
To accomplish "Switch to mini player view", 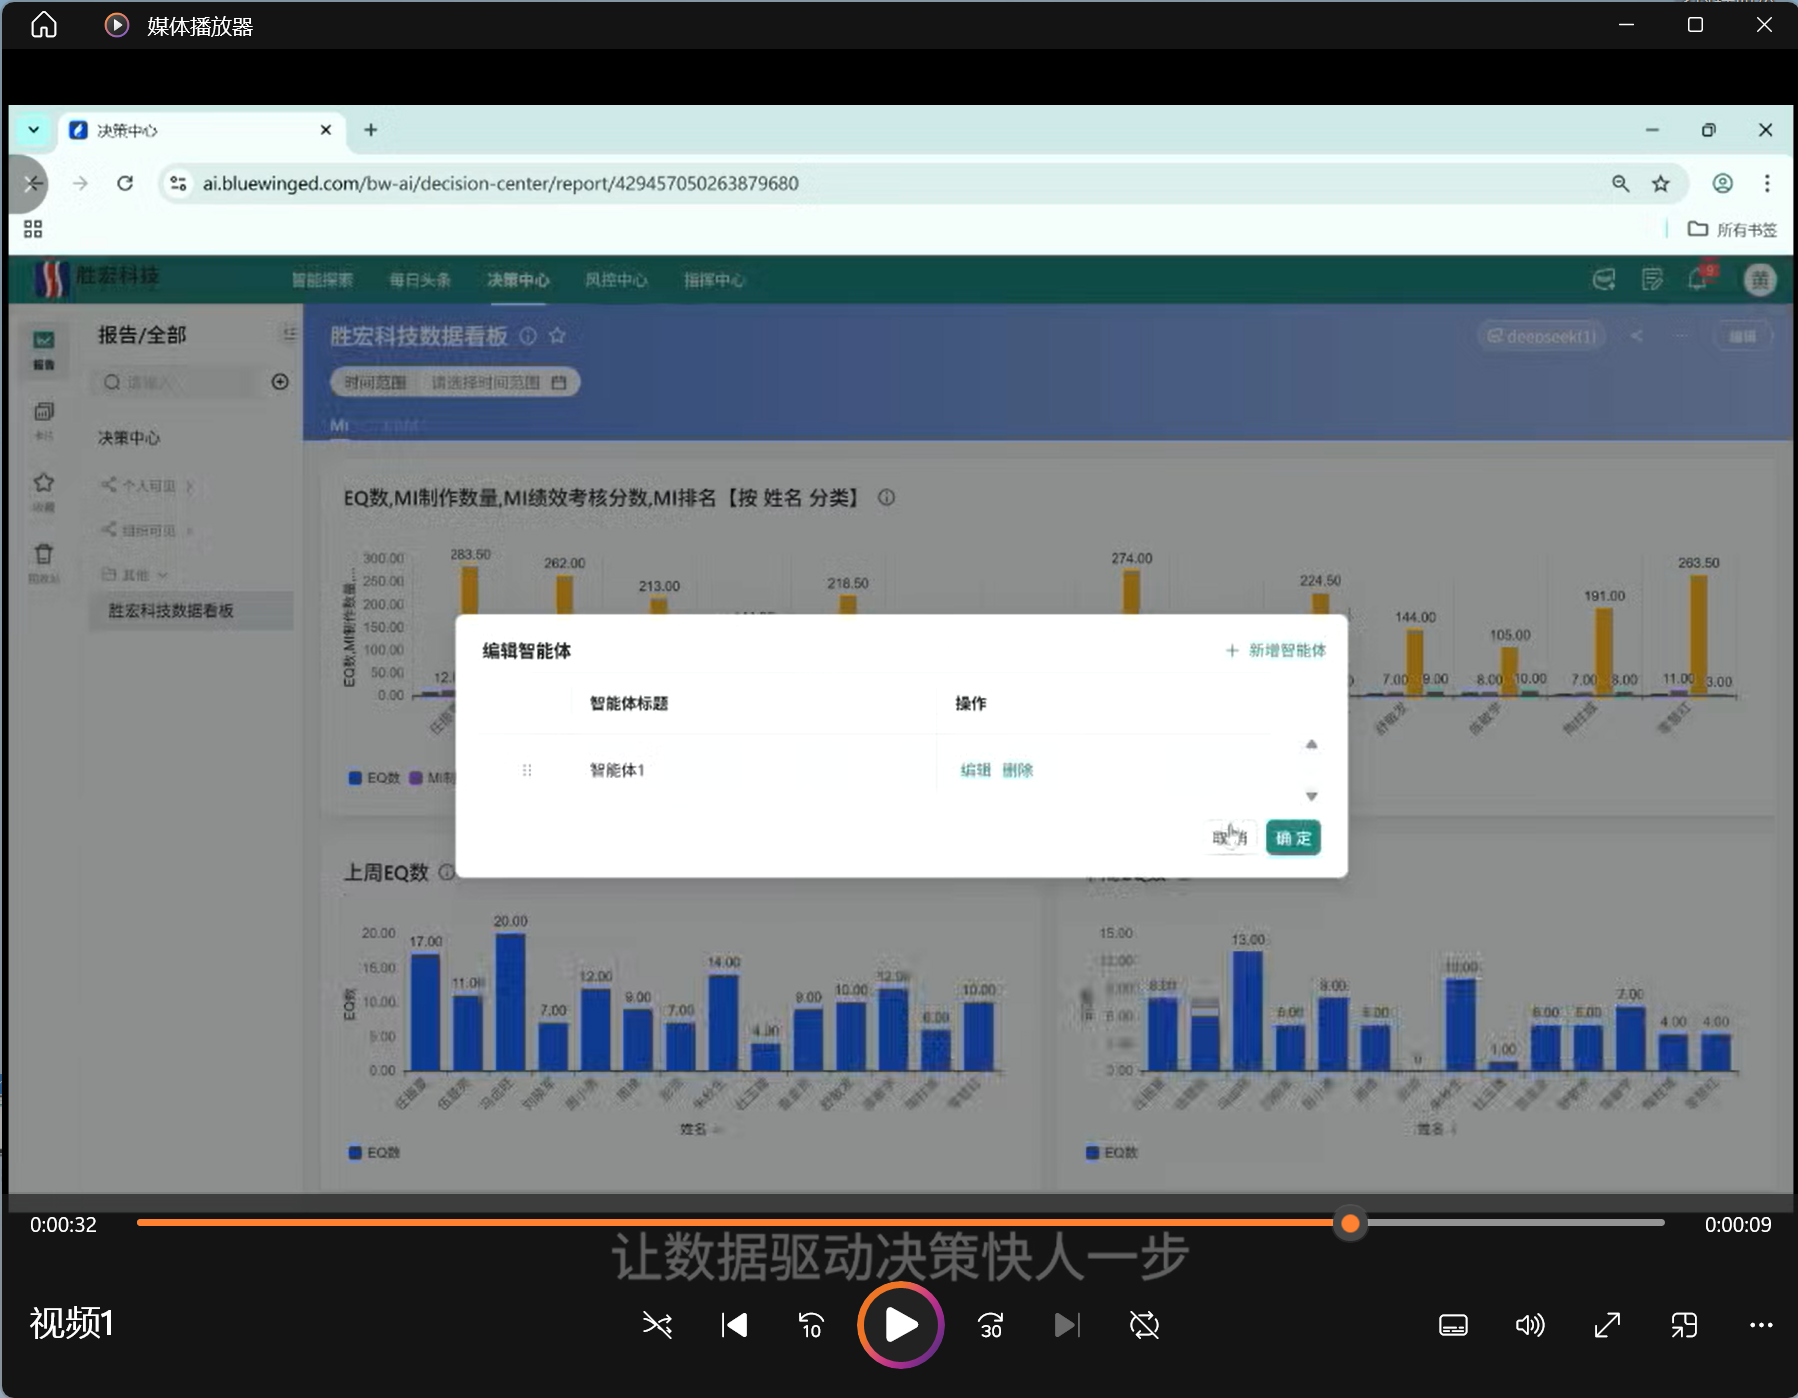I will click(x=1684, y=1325).
